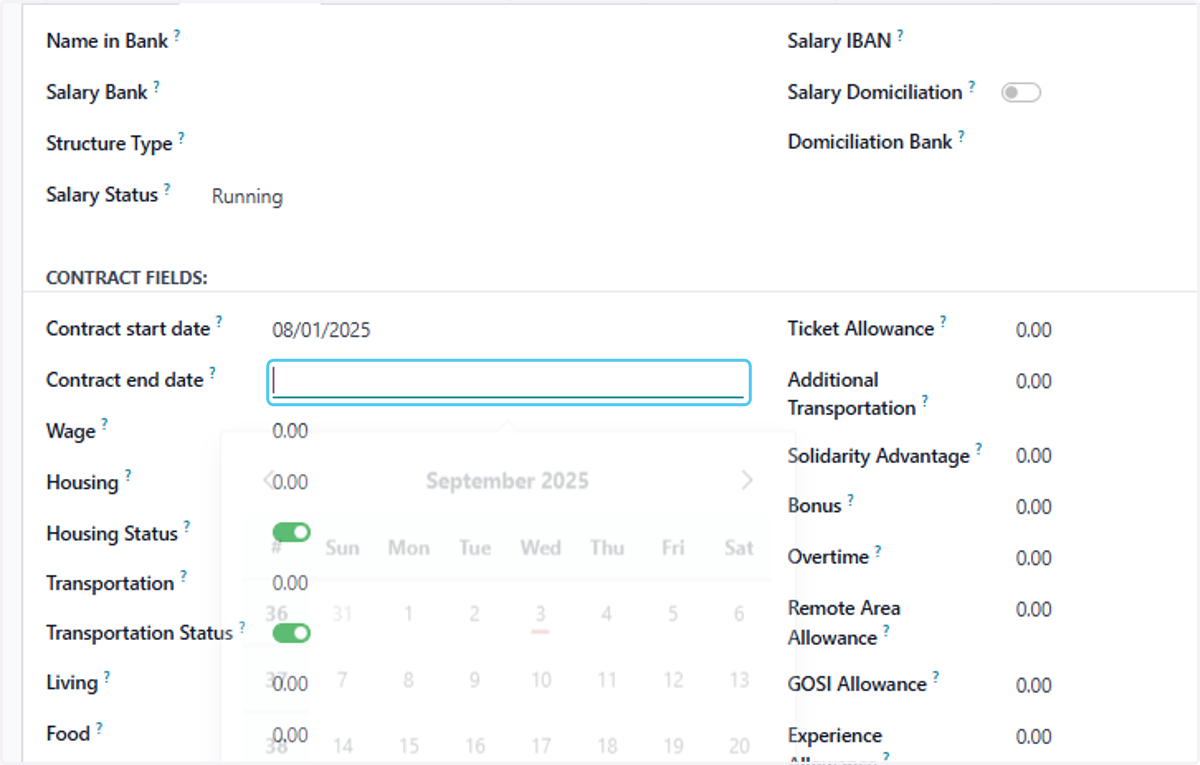Pick September 10 in the calendar

pyautogui.click(x=540, y=681)
